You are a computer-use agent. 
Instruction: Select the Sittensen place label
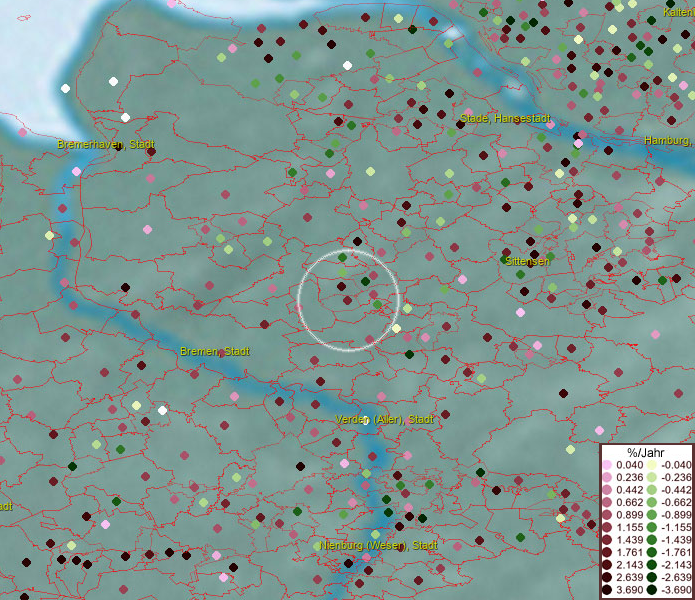pyautogui.click(x=527, y=261)
